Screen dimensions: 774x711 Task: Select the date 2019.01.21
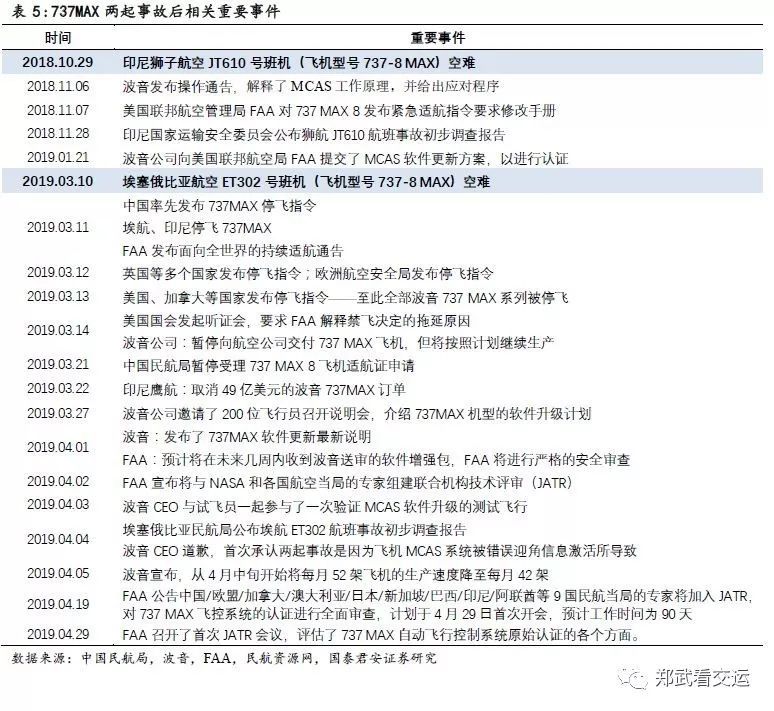[58, 157]
